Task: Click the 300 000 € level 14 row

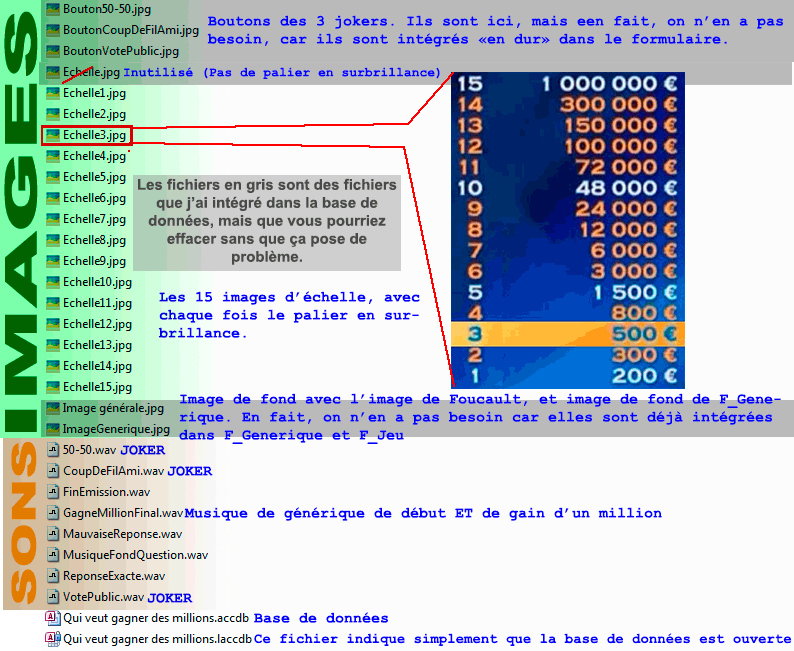Action: click(568, 105)
